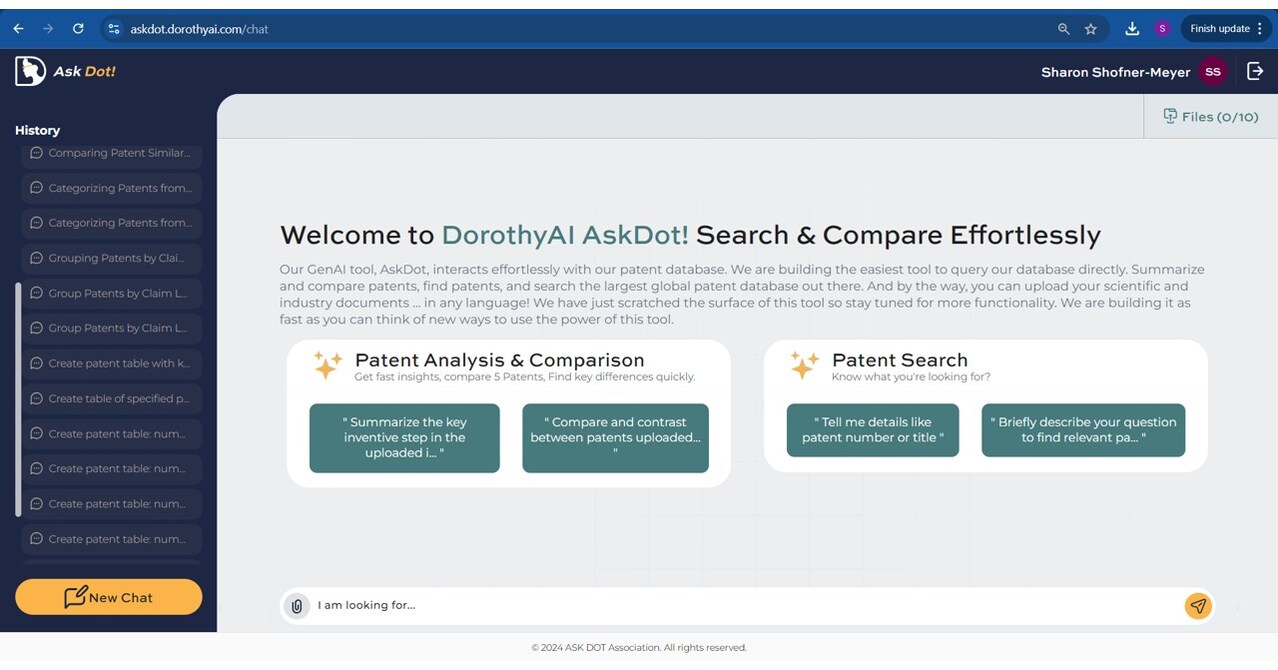Open history chat 'Create table of specified p...'

(x=111, y=398)
